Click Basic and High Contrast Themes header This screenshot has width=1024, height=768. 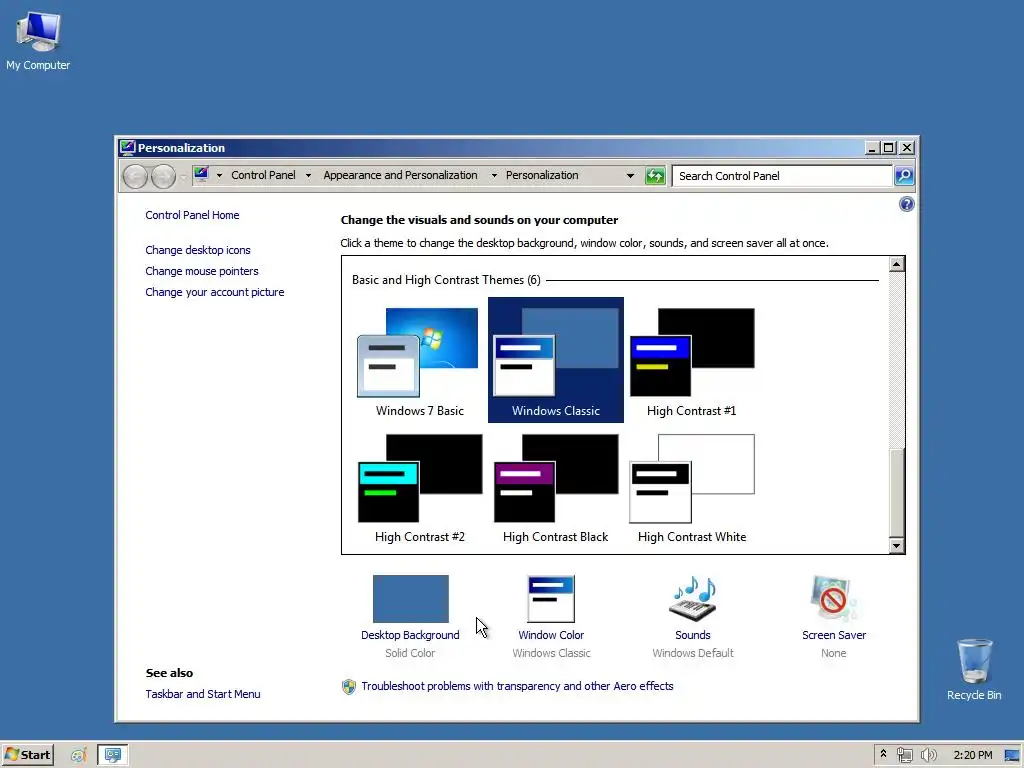point(446,280)
